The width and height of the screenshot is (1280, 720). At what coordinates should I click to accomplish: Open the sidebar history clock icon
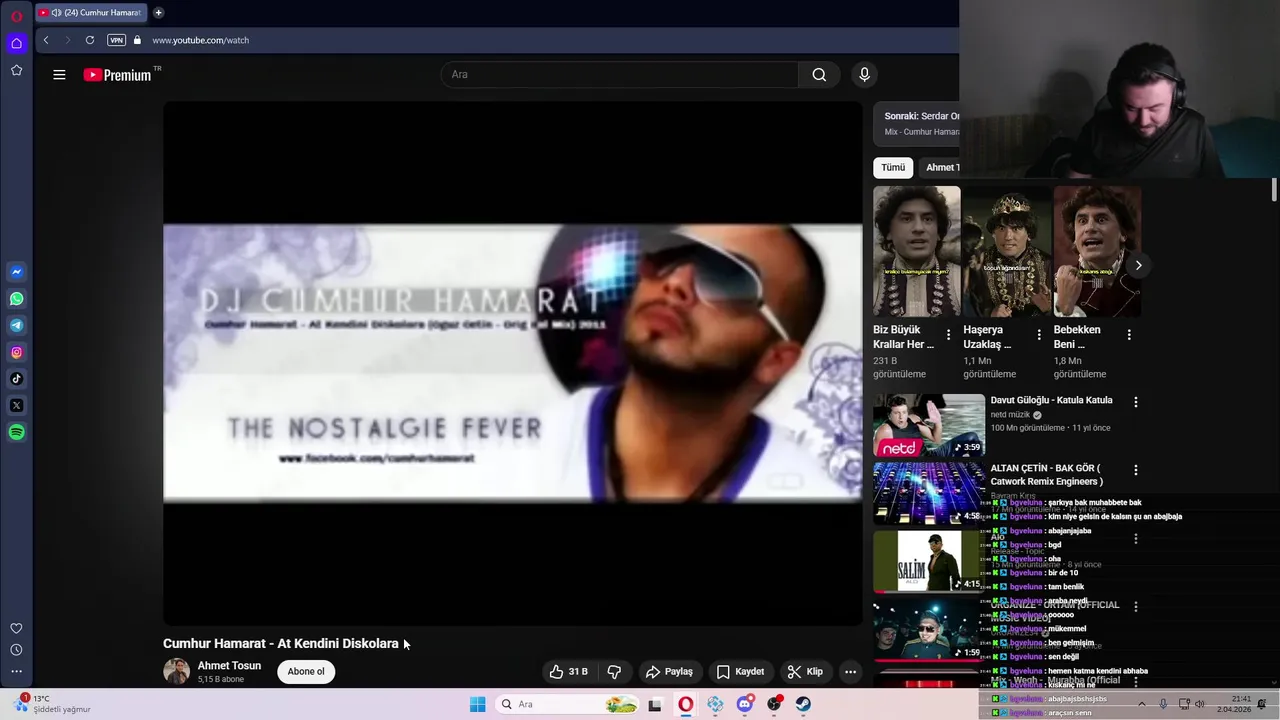(x=16, y=650)
